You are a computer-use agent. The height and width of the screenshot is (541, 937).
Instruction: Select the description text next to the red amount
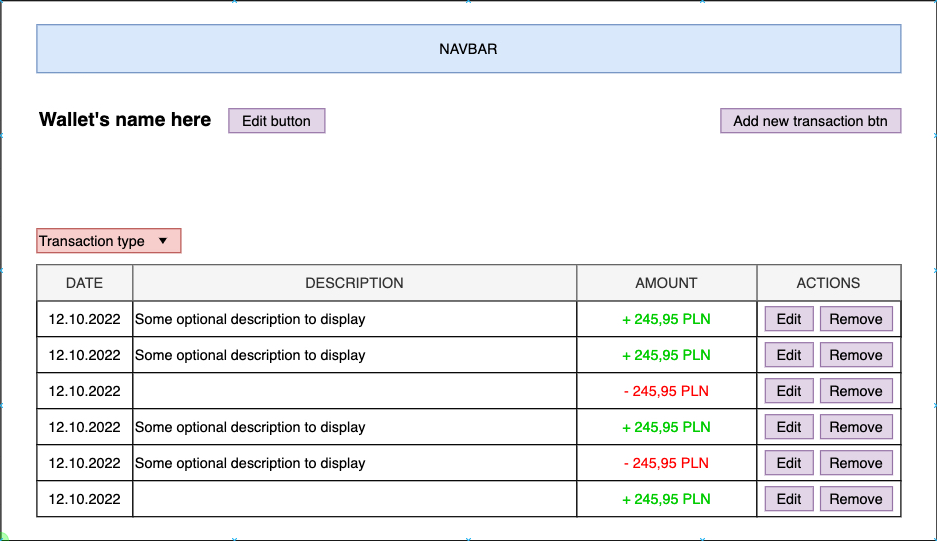pyautogui.click(x=250, y=463)
